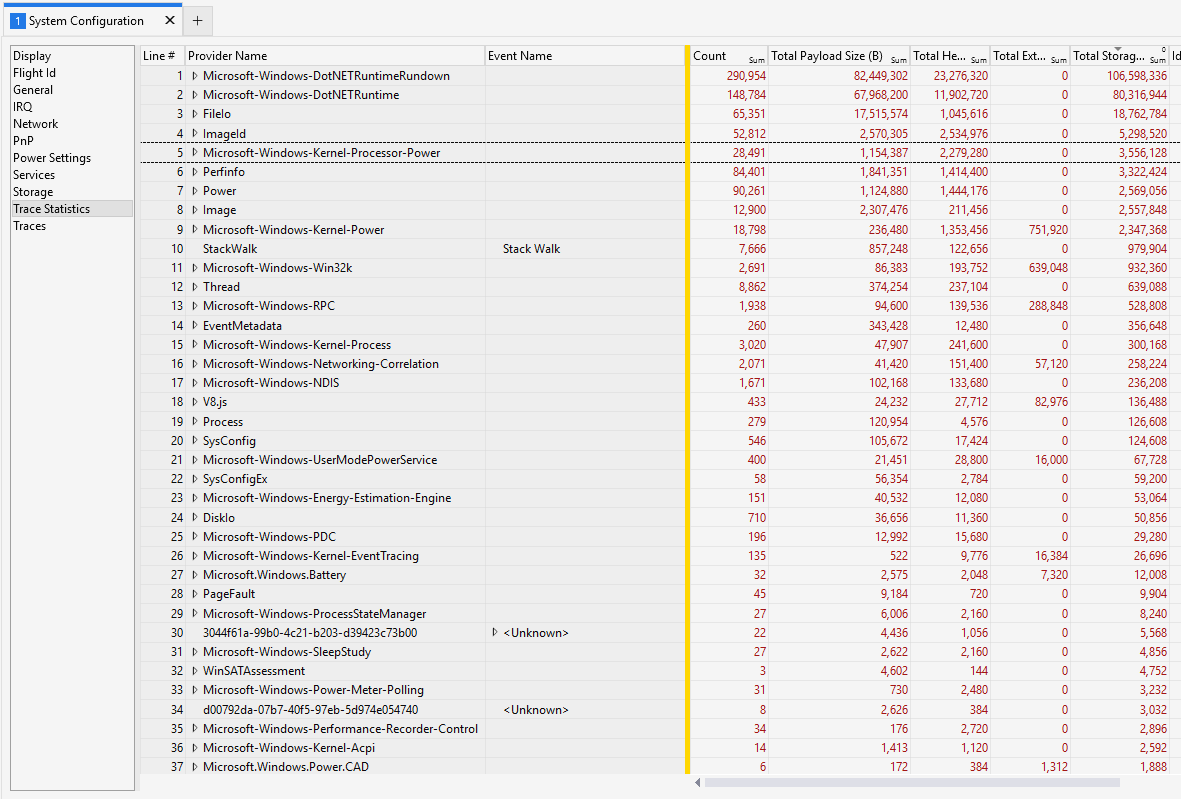
Task: Click payload size value 82,449,302
Action: pos(880,76)
